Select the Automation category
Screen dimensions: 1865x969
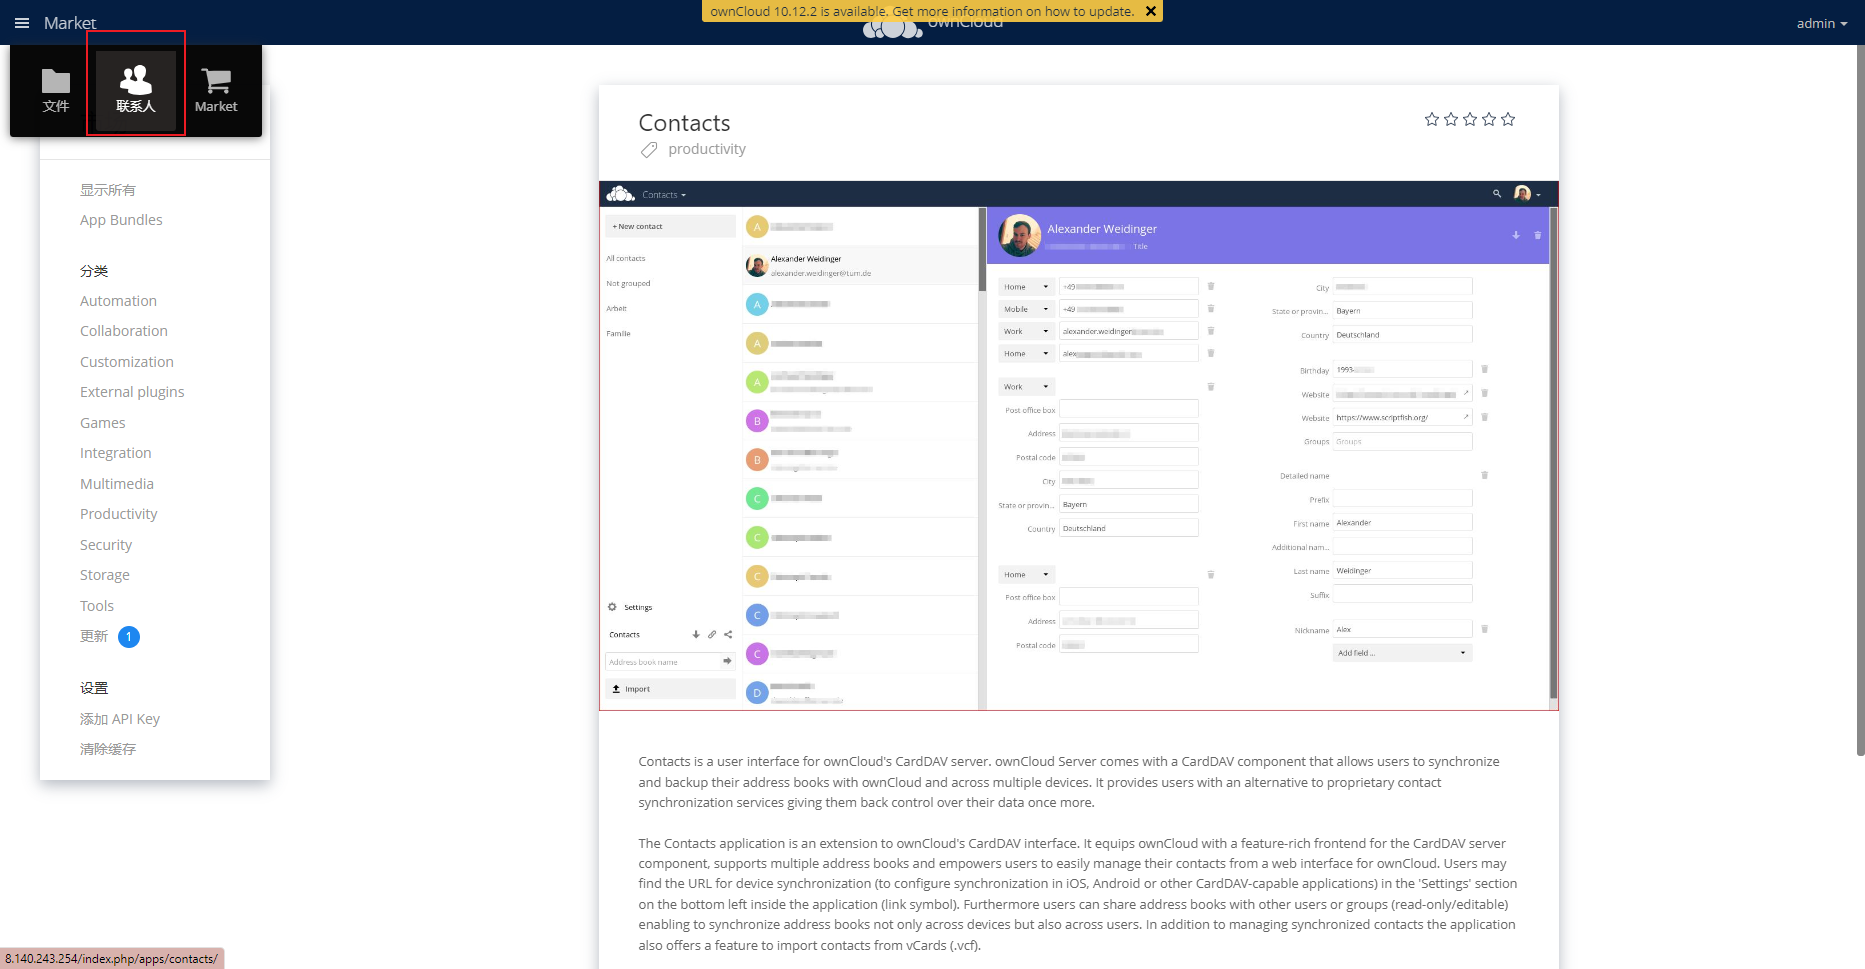118,301
